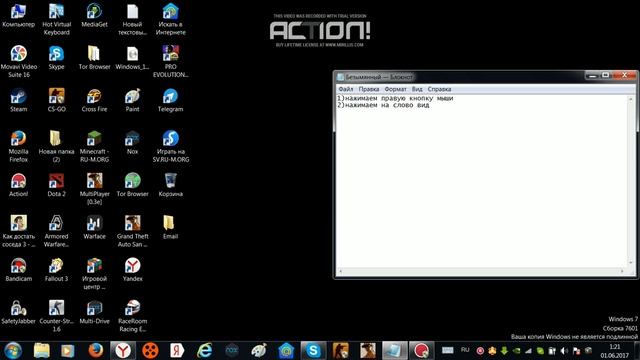Select the SafetyJabber desktop icon
The width and height of the screenshot is (640, 360).
[18, 313]
